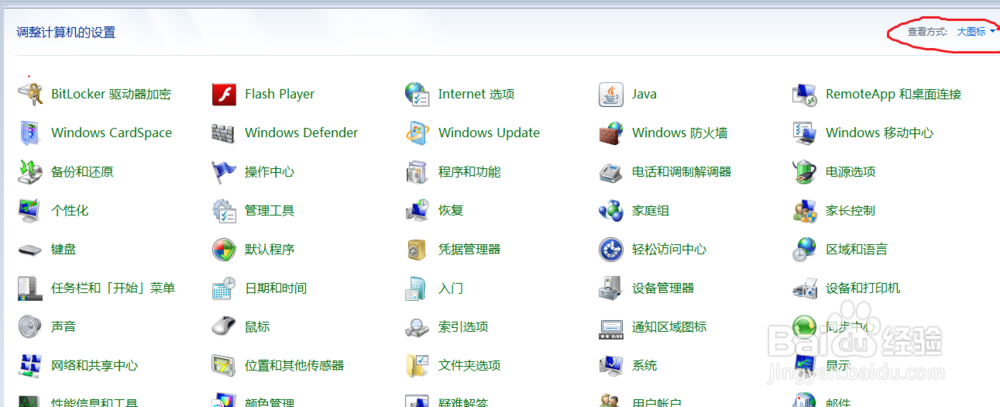Click the 管理工具 gear icon
The image size is (1000, 407).
coord(224,211)
